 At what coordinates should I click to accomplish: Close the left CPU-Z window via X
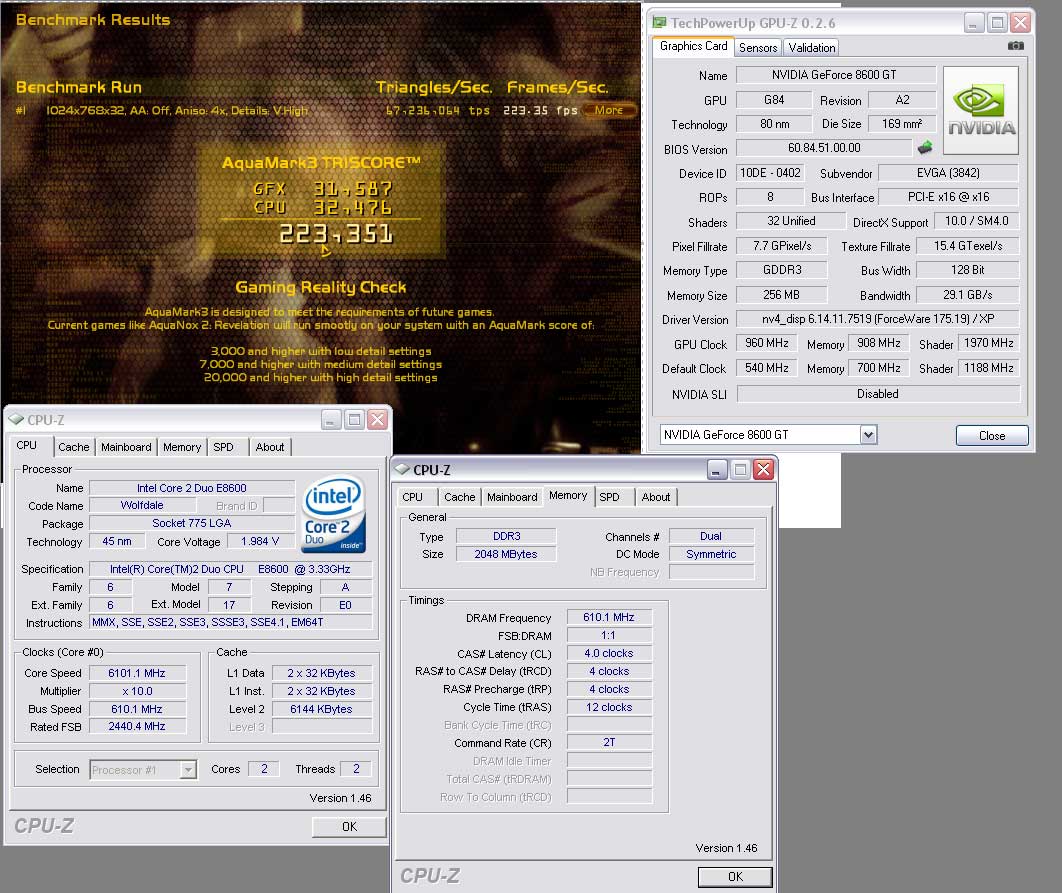click(x=377, y=420)
